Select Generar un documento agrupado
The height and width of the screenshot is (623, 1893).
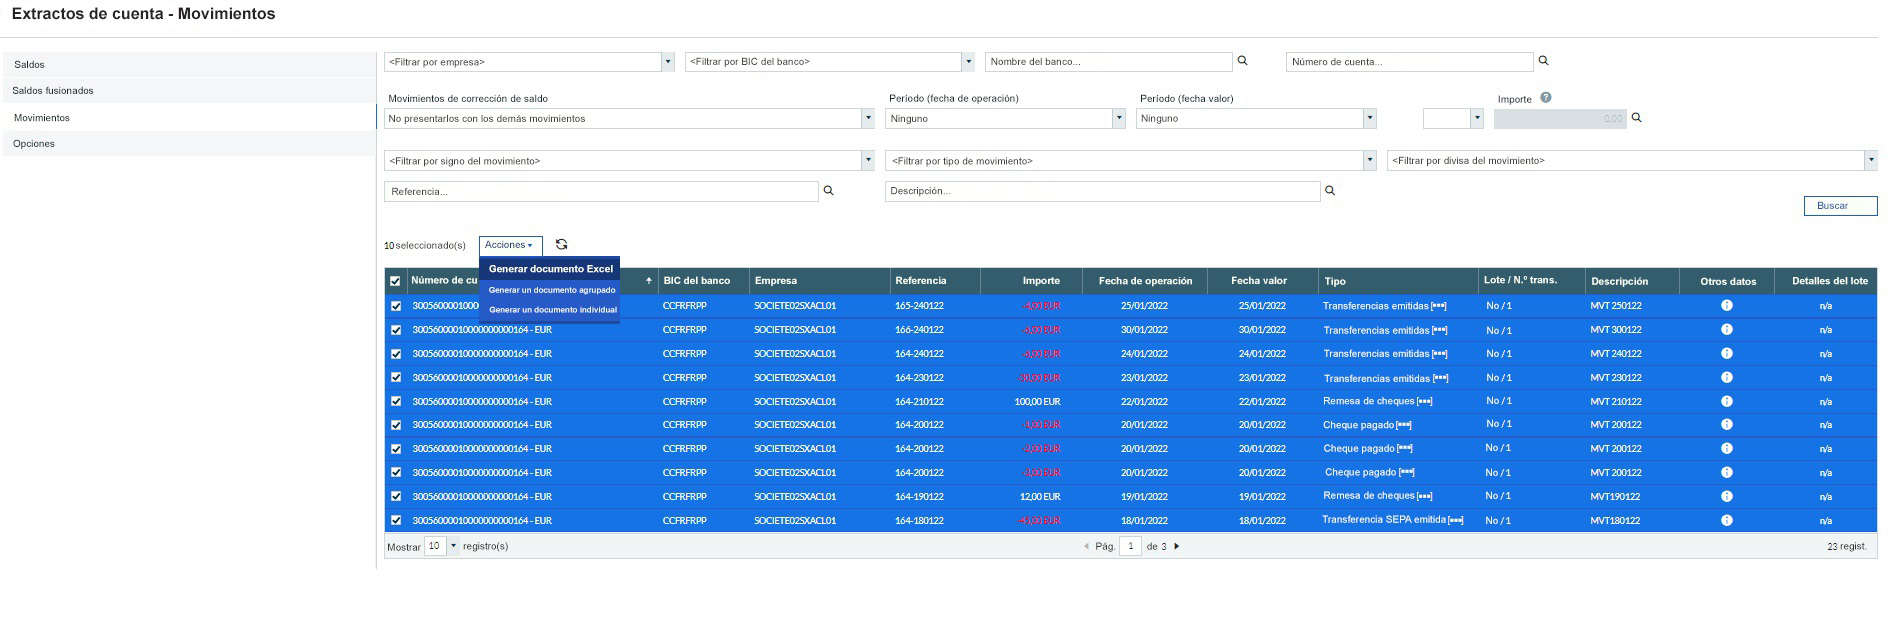click(552, 290)
